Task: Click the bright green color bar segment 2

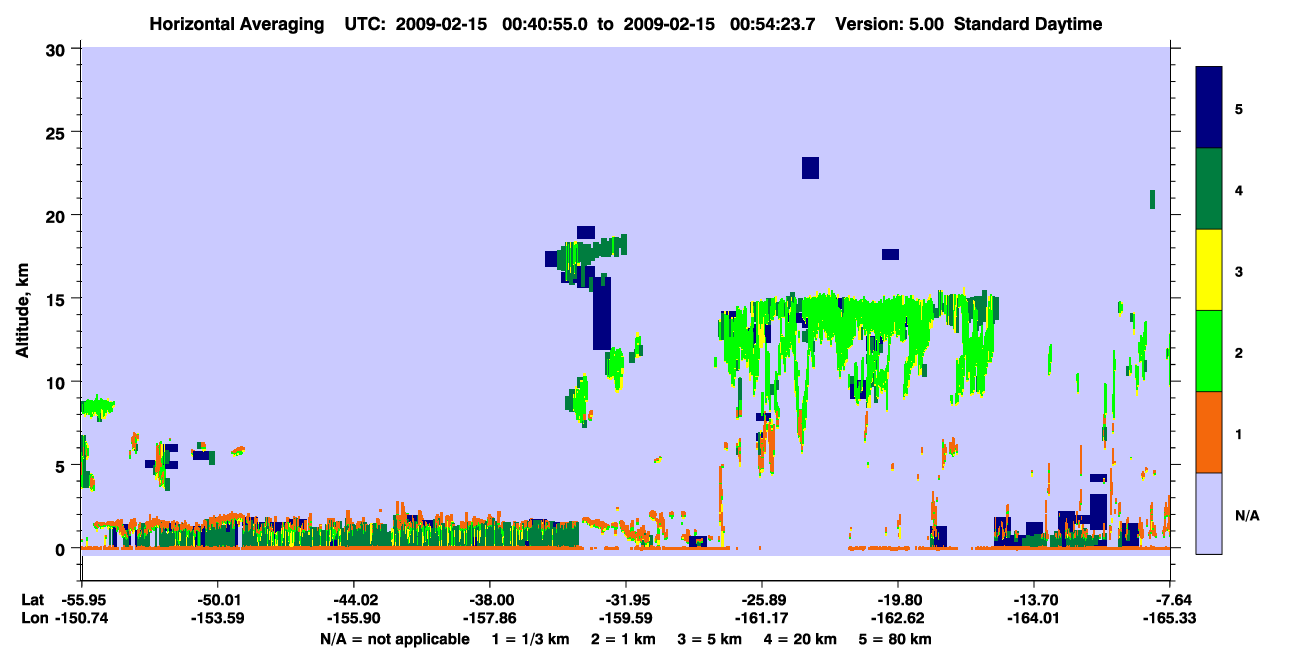Action: [x=1209, y=351]
